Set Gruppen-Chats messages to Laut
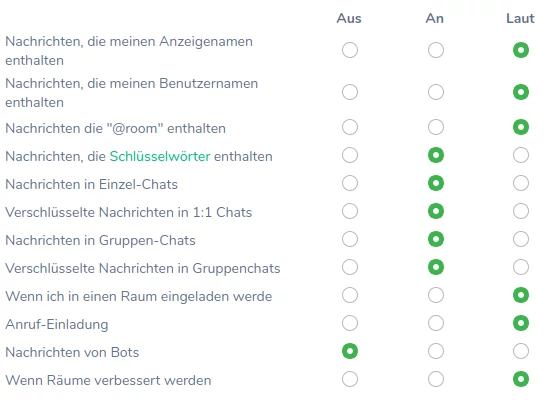 pyautogui.click(x=521, y=239)
